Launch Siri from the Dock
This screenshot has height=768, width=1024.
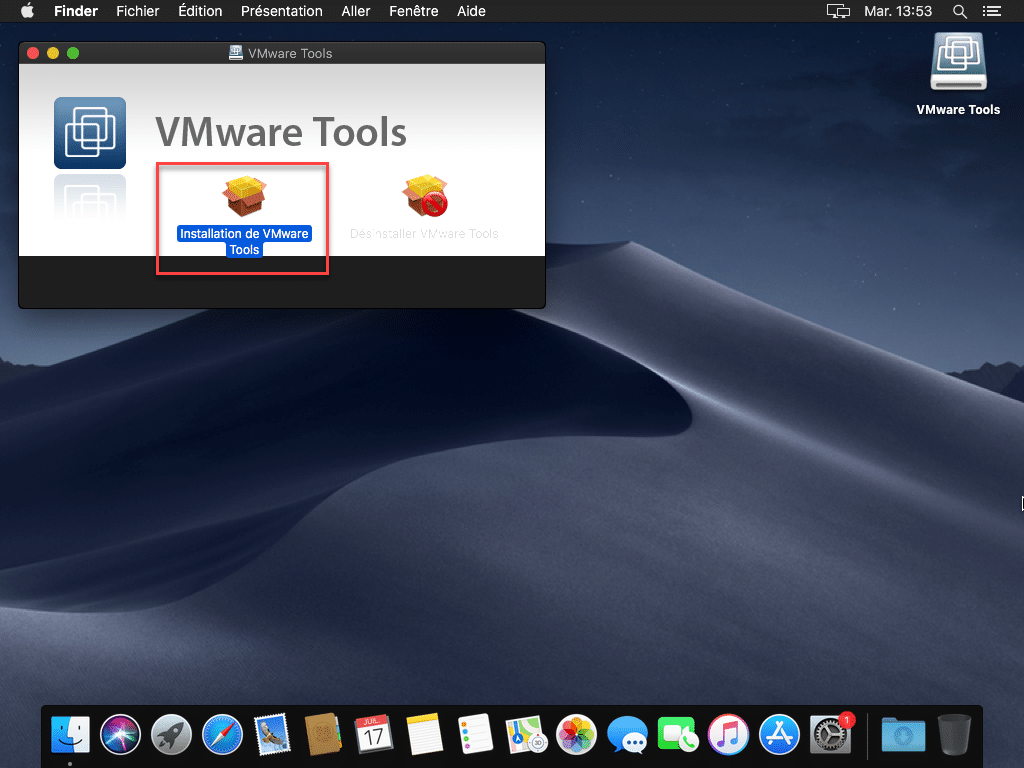(121, 734)
